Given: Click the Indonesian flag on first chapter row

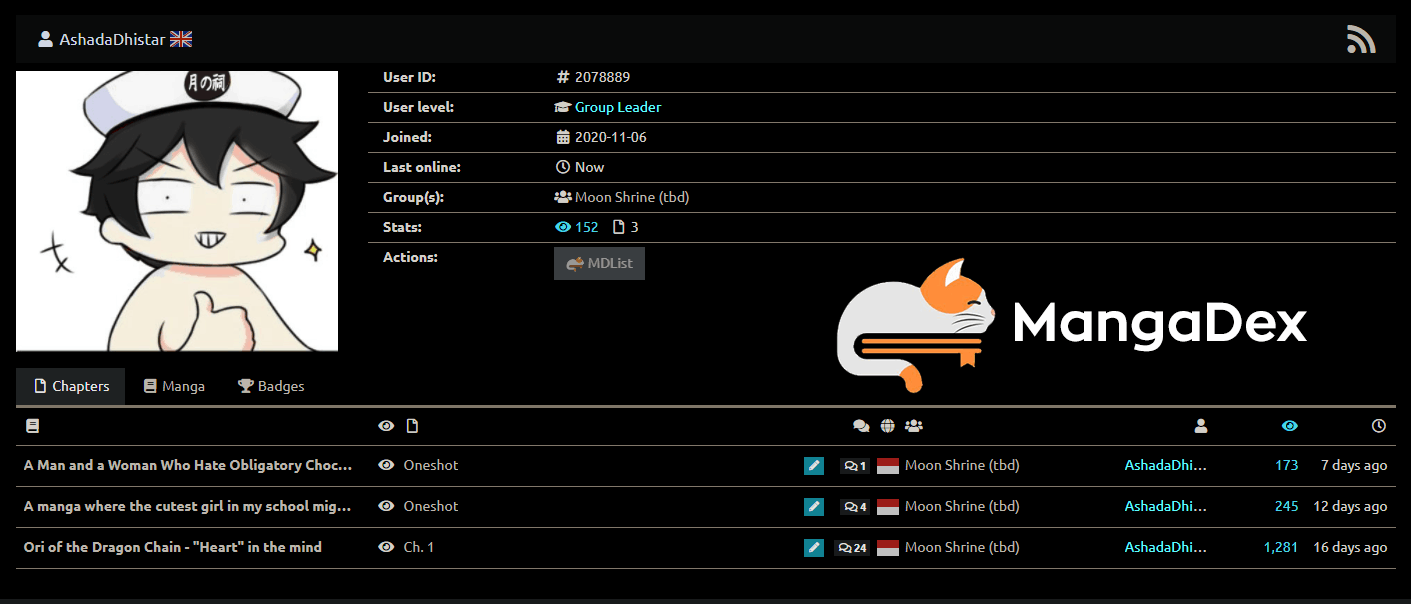Looking at the screenshot, I should point(888,466).
